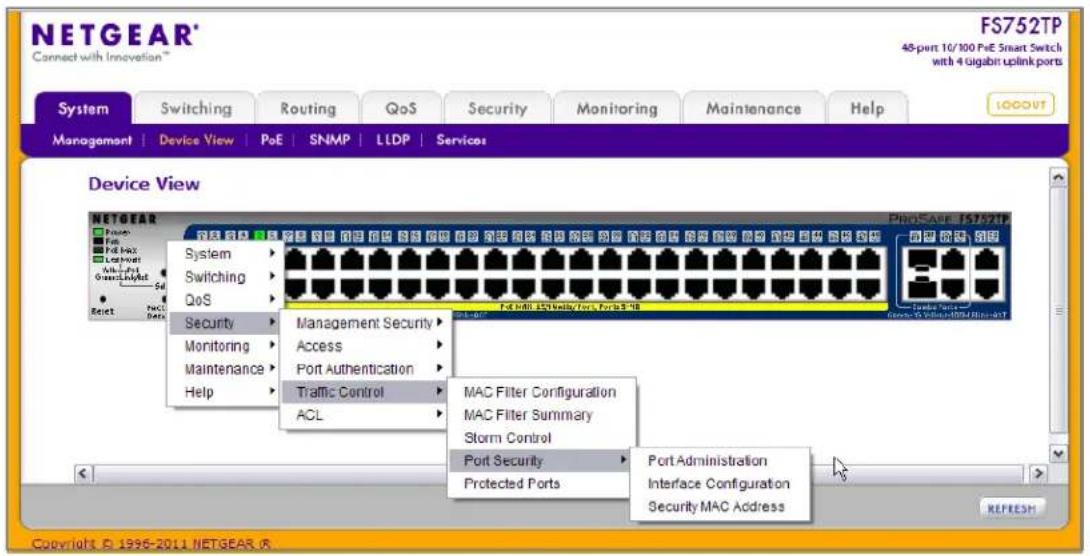
Task: Choose Monitoring in the context menu
Action: pyautogui.click(x=224, y=346)
